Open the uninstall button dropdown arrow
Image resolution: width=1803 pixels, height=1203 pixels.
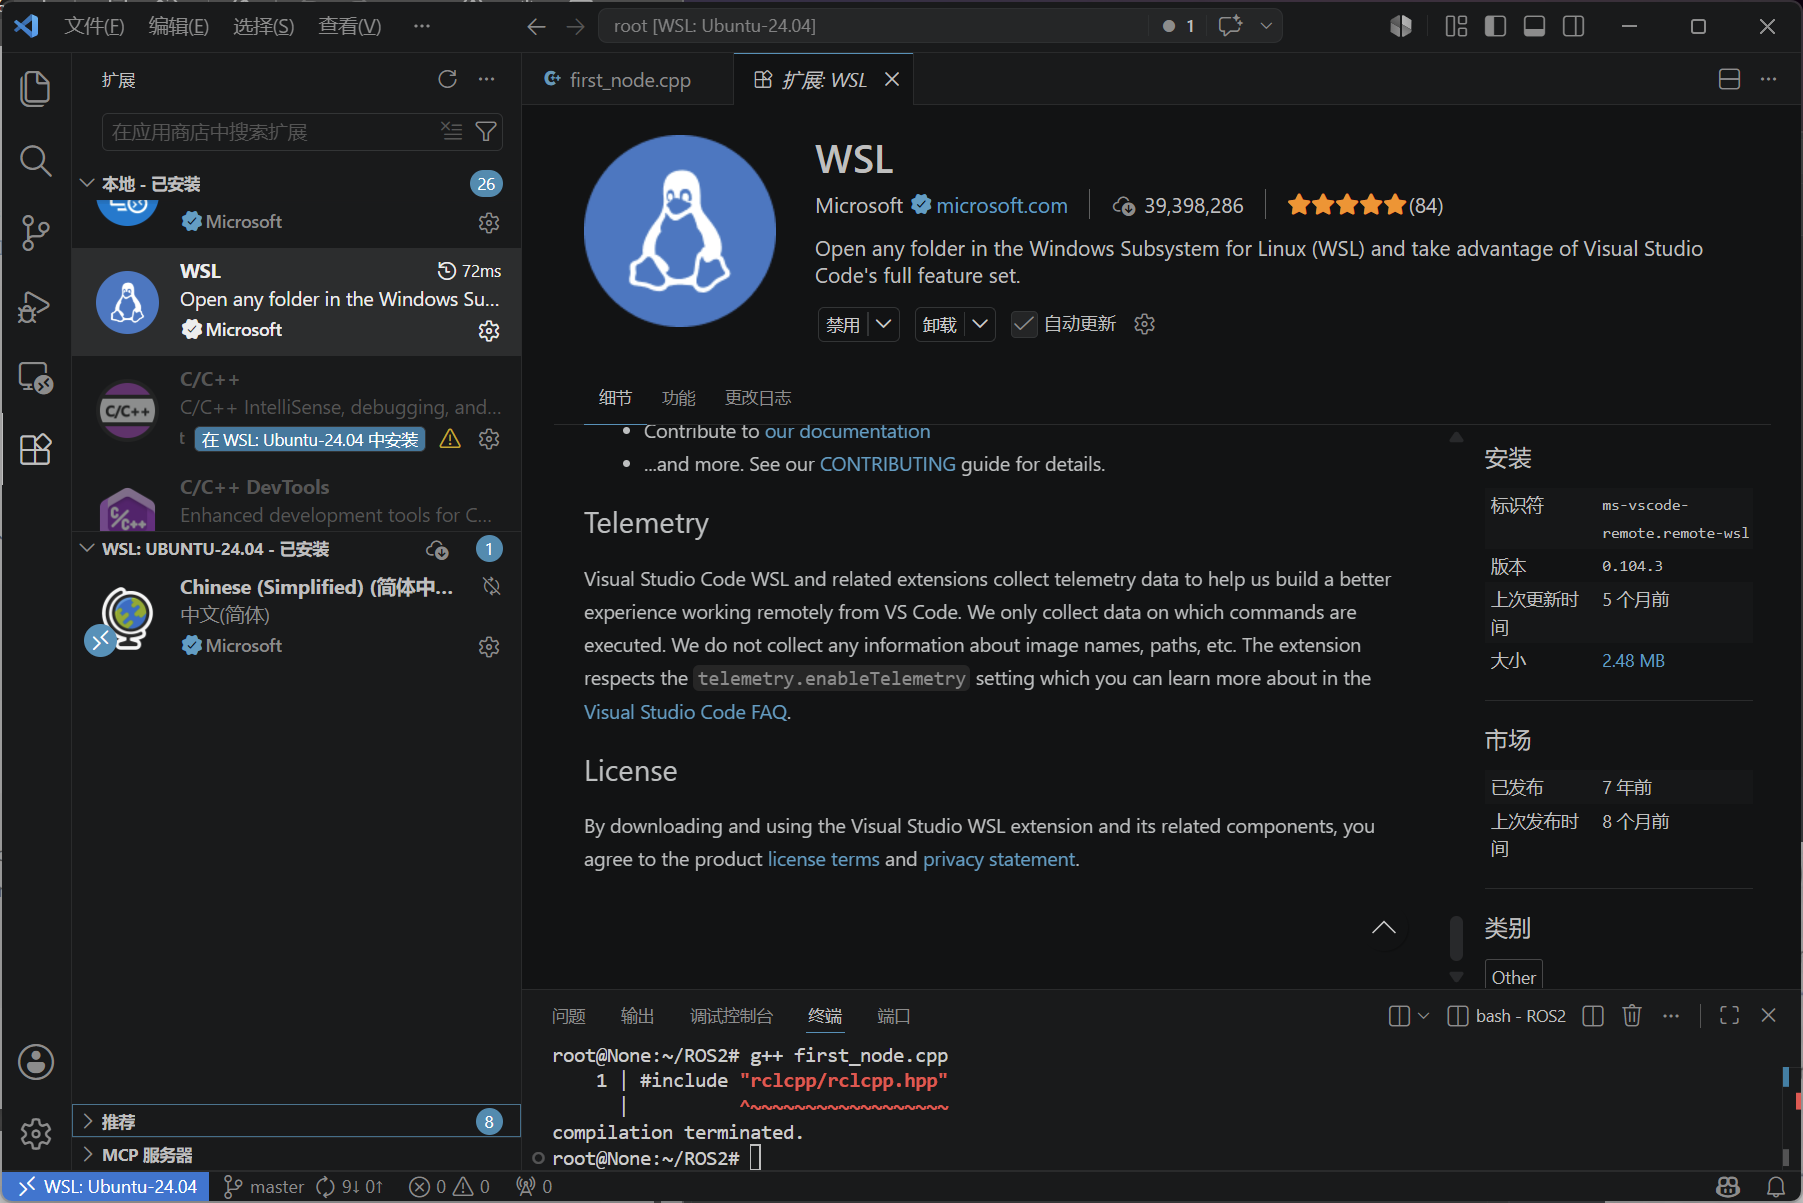click(980, 324)
